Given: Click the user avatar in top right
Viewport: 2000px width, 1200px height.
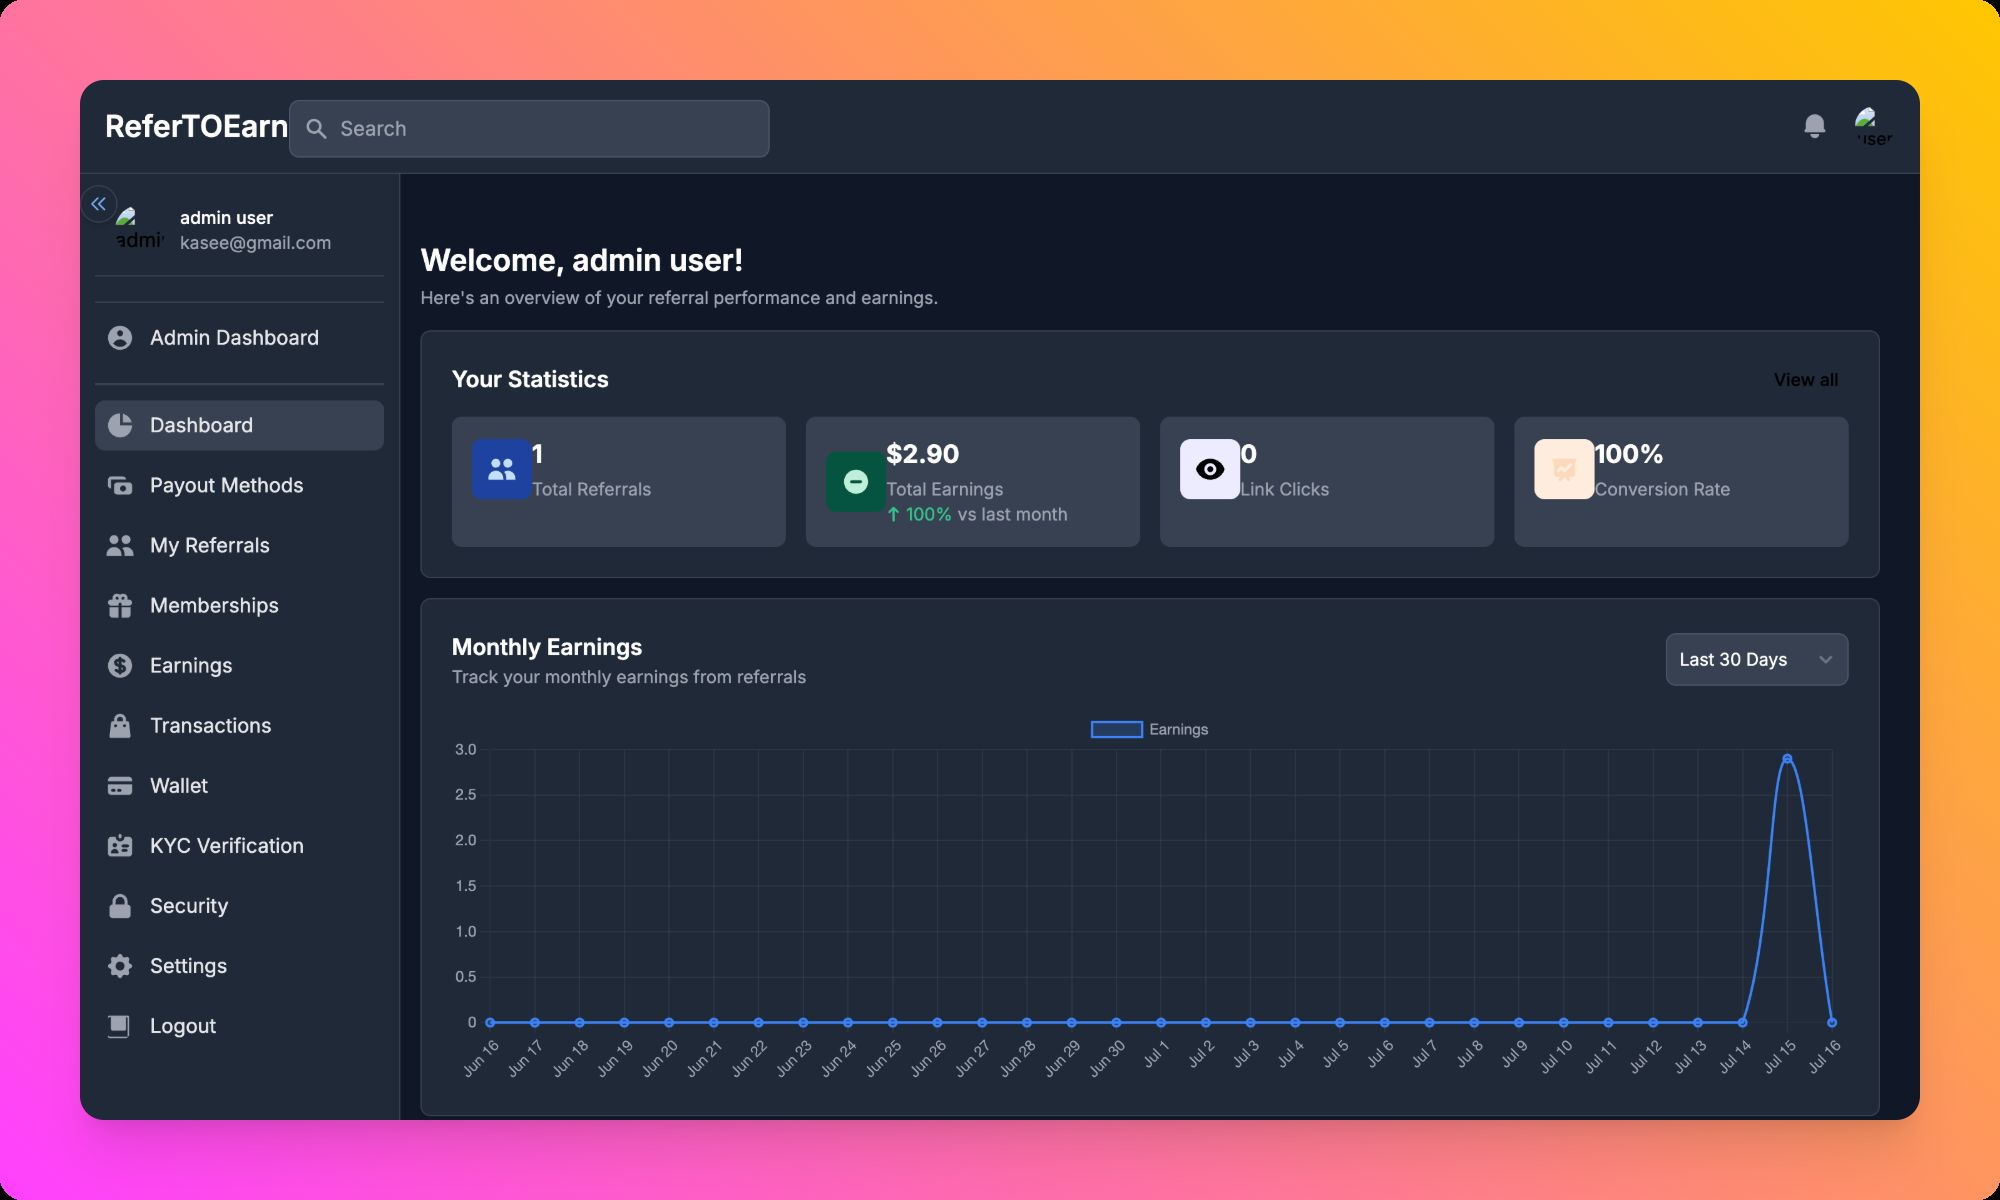Looking at the screenshot, I should click(1872, 126).
